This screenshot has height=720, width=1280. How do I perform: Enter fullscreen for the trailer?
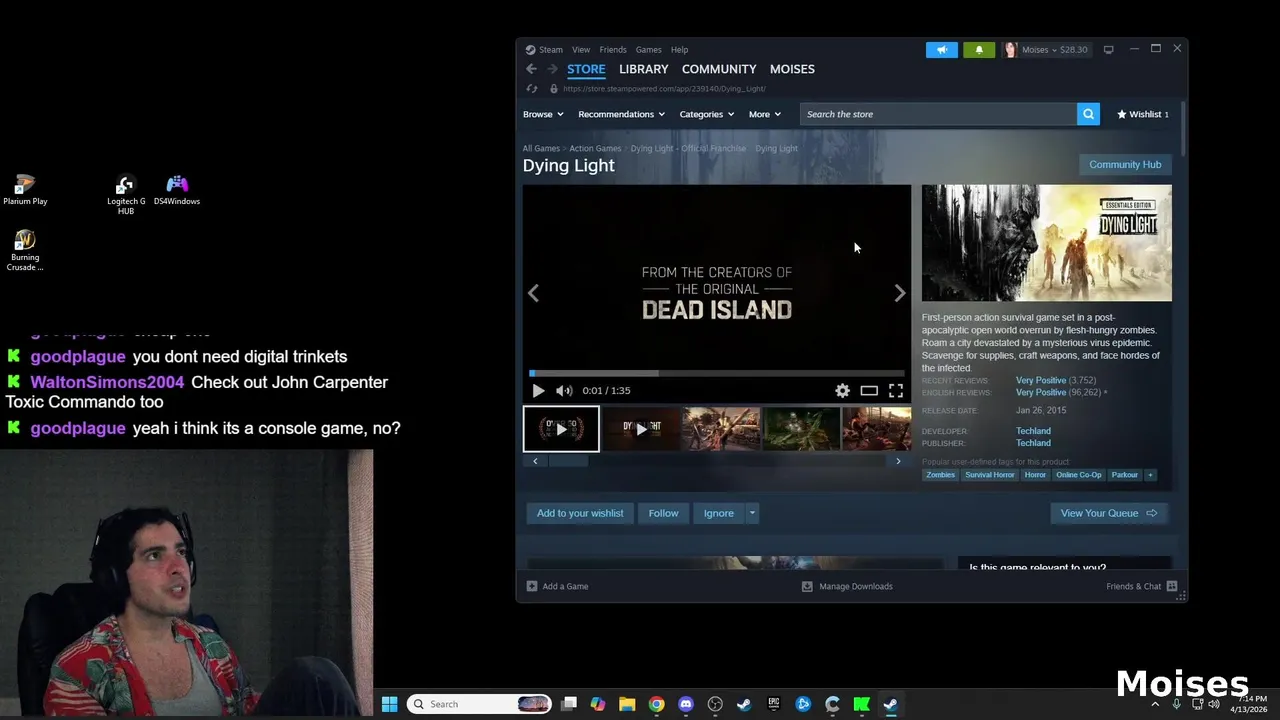point(896,391)
